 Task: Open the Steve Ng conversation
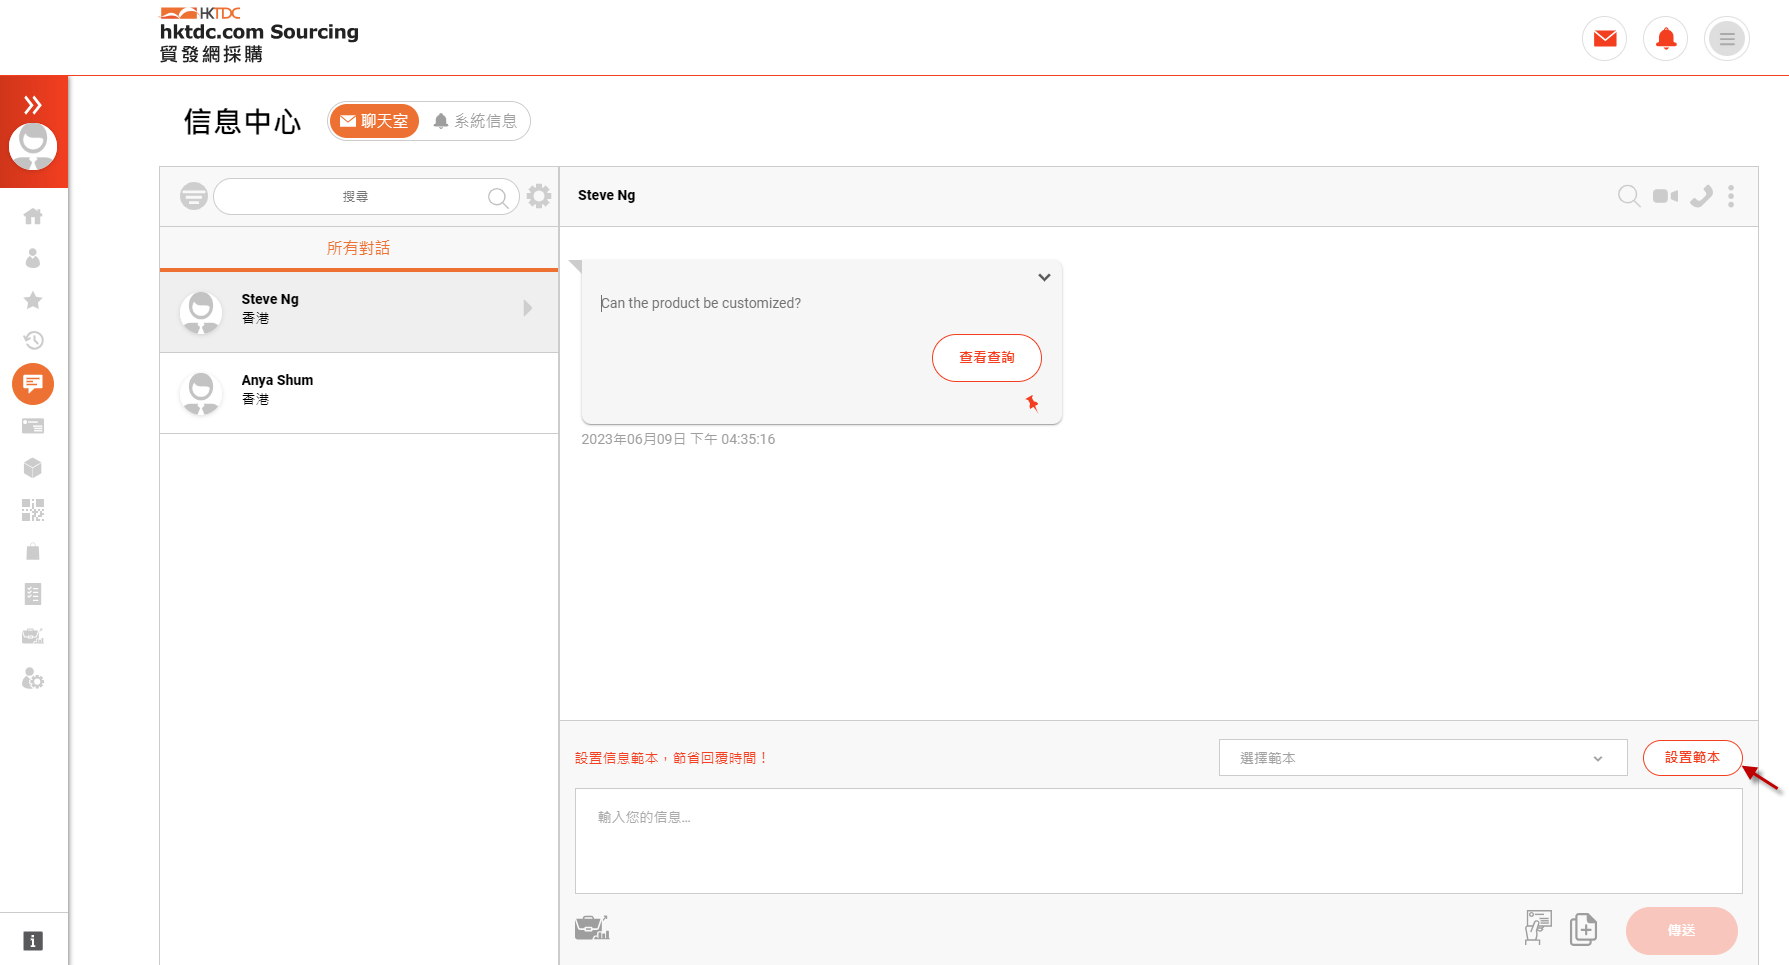(x=359, y=312)
